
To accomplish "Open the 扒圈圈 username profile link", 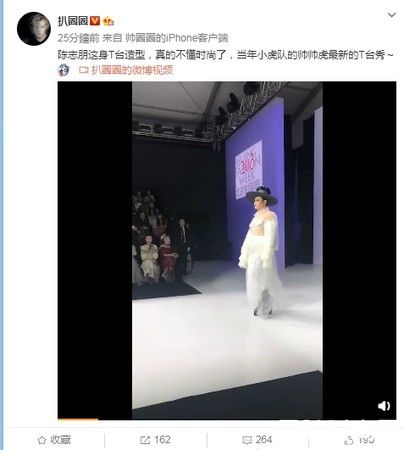I will 73,21.
